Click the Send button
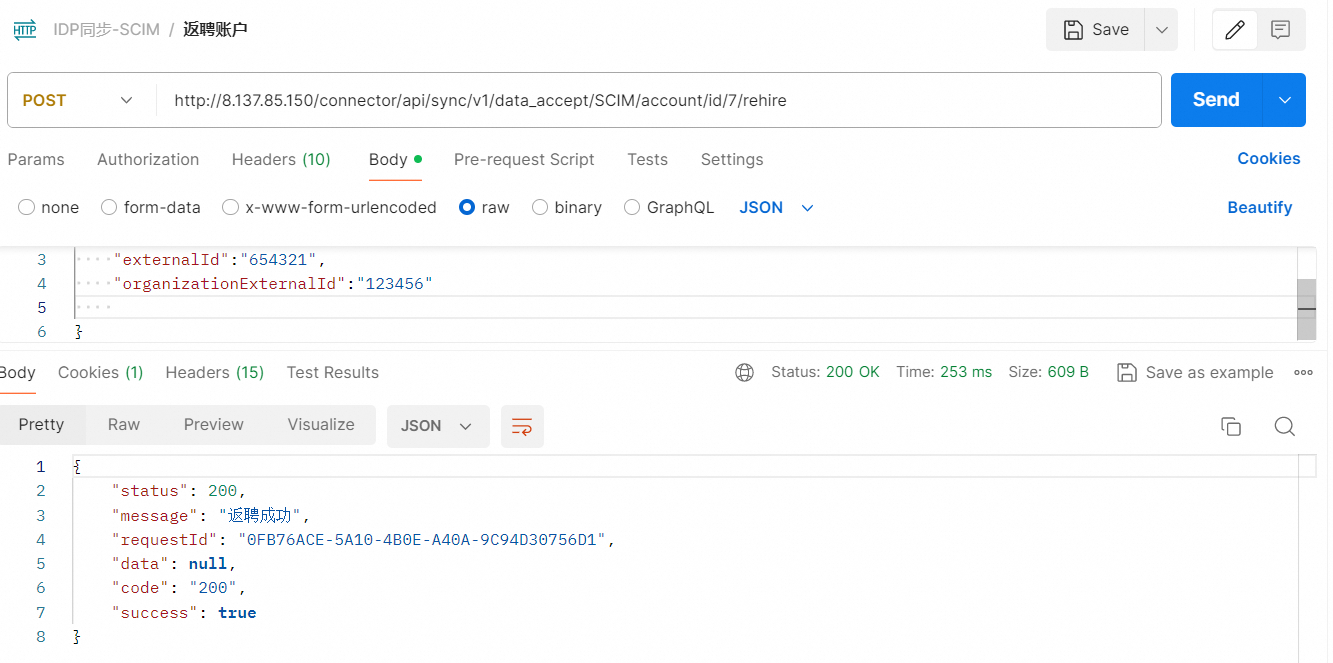The height and width of the screenshot is (663, 1333). pyautogui.click(x=1216, y=100)
